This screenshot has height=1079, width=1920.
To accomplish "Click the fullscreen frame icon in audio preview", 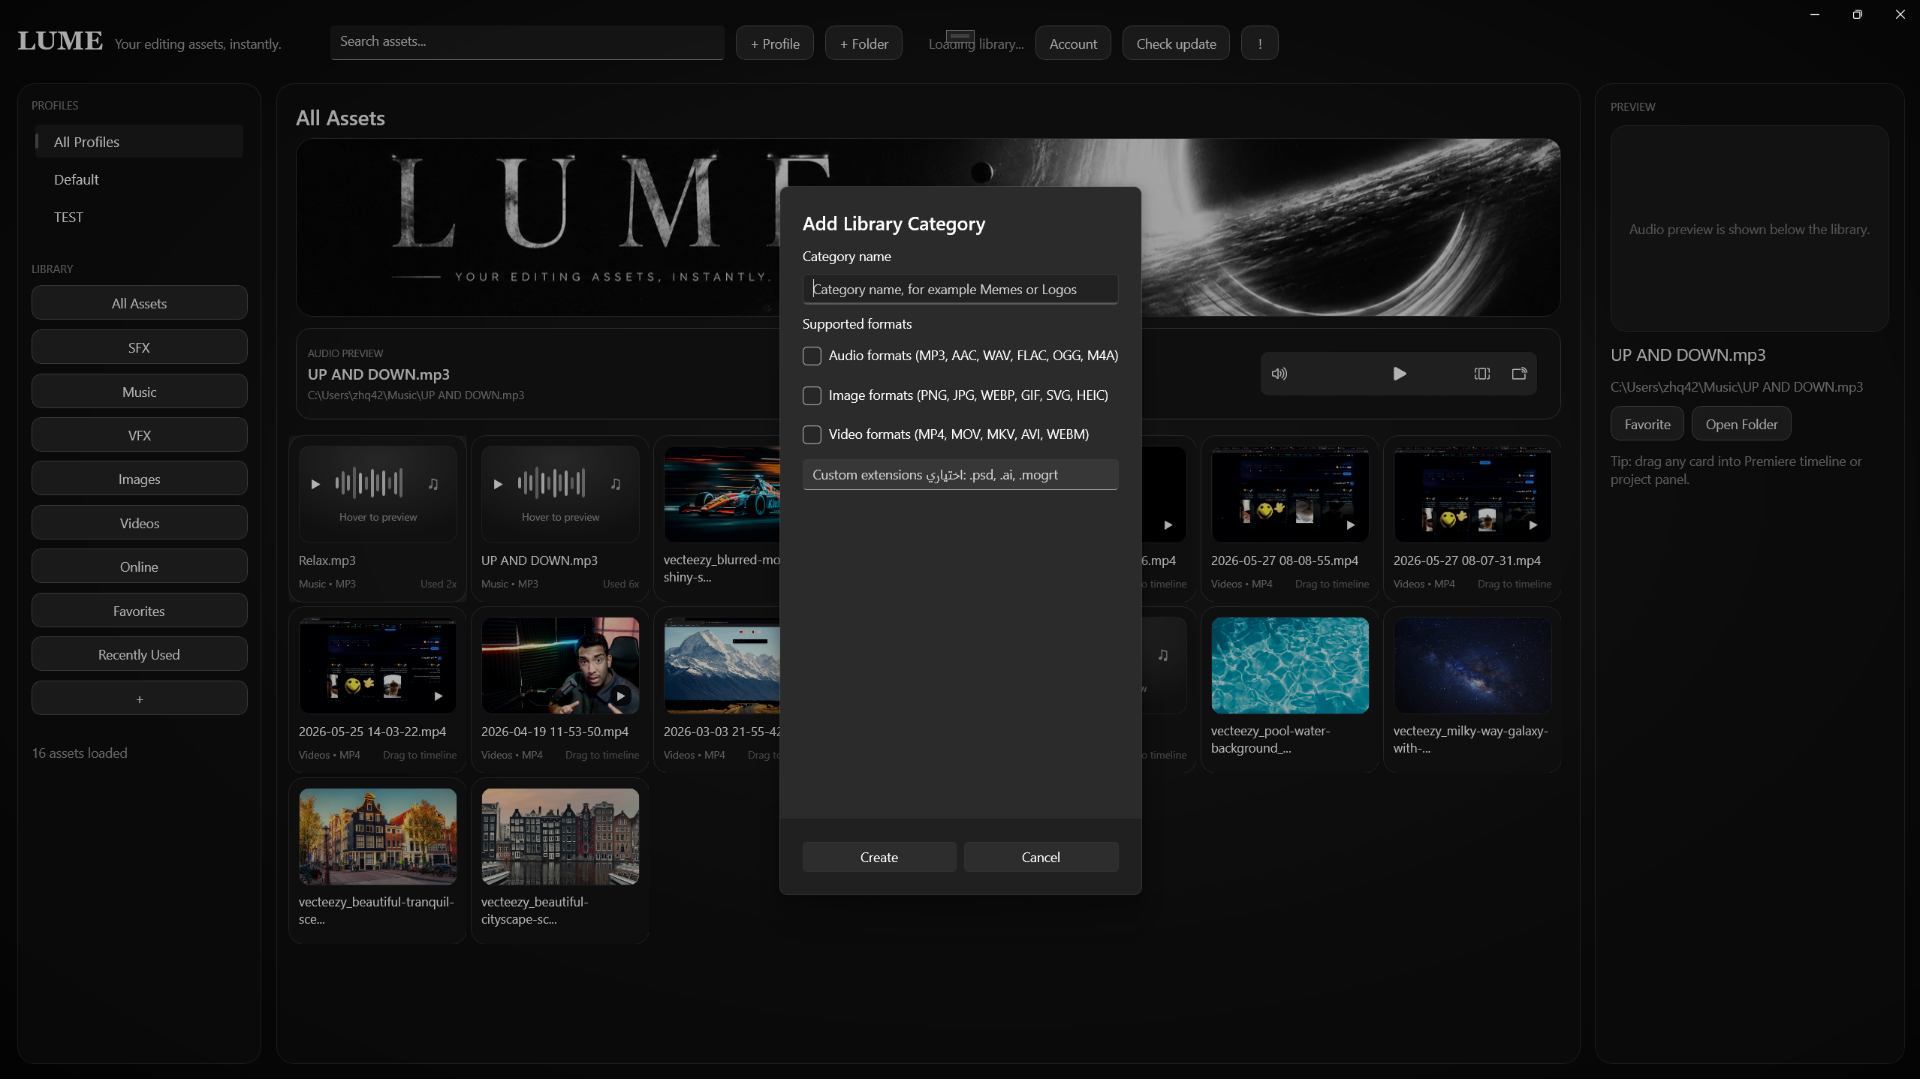I will (x=1482, y=374).
